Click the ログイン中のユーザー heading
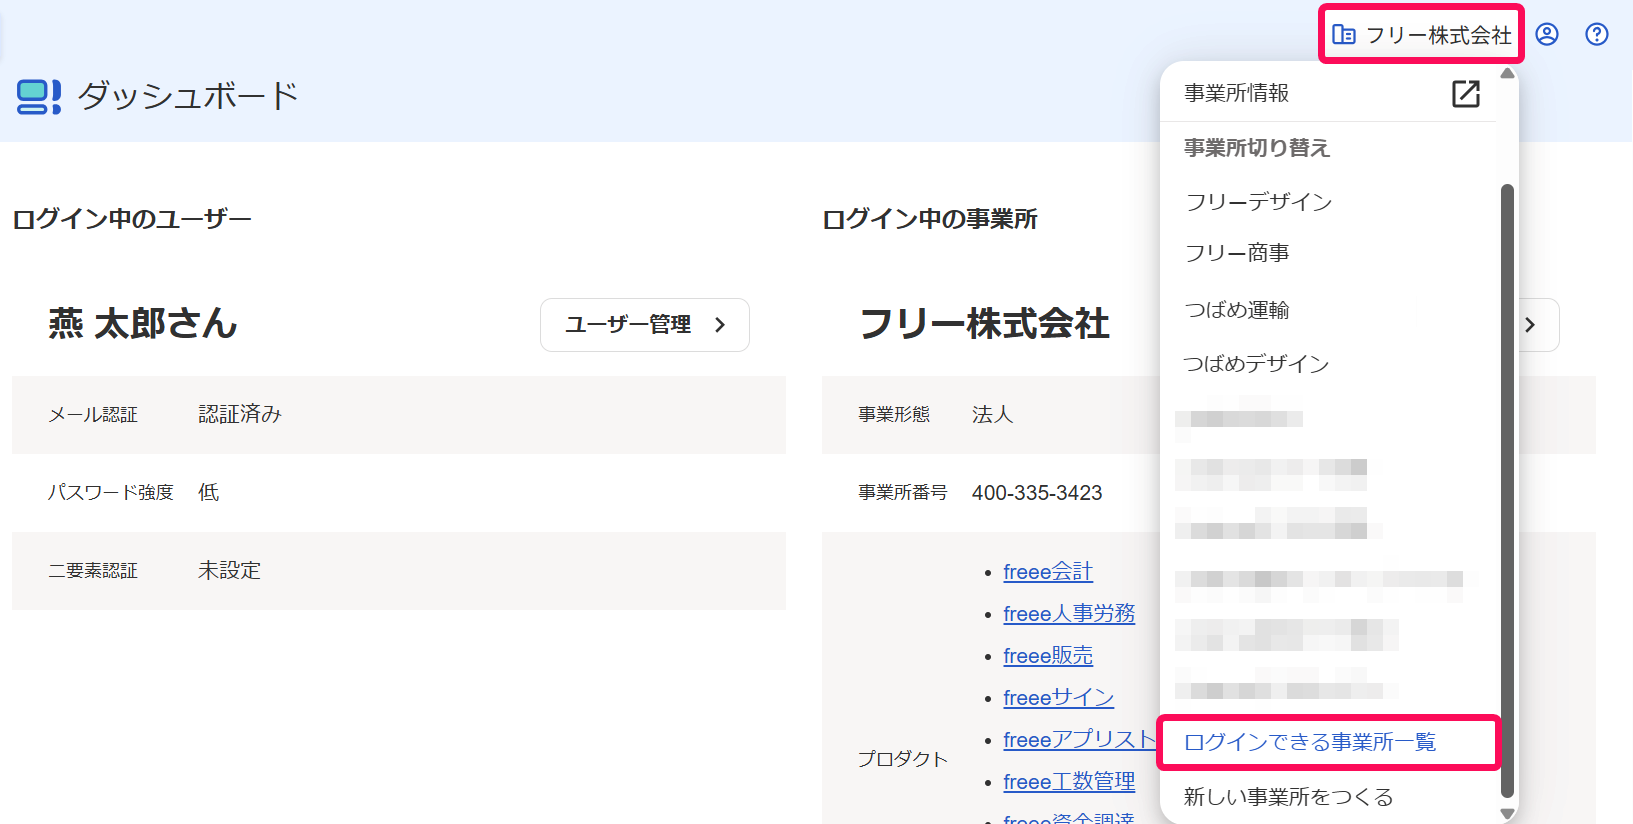 coord(132,219)
